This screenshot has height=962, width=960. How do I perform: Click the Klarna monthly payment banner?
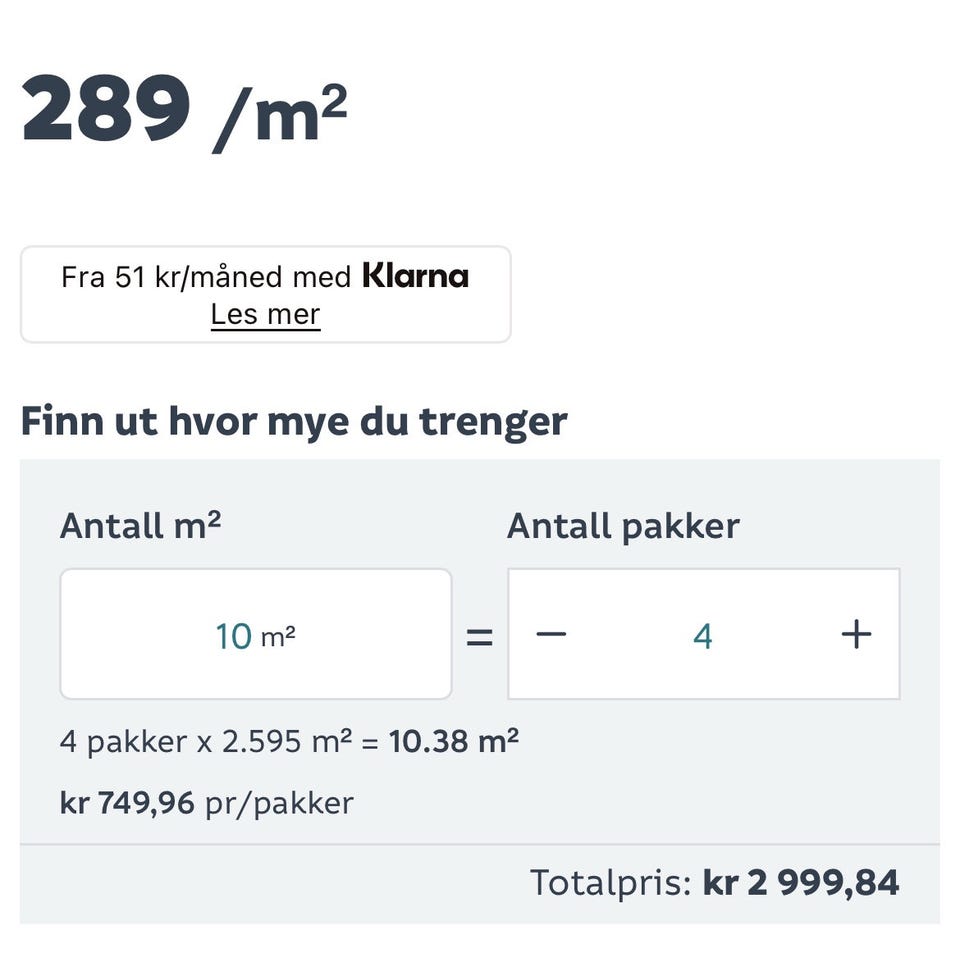click(265, 294)
